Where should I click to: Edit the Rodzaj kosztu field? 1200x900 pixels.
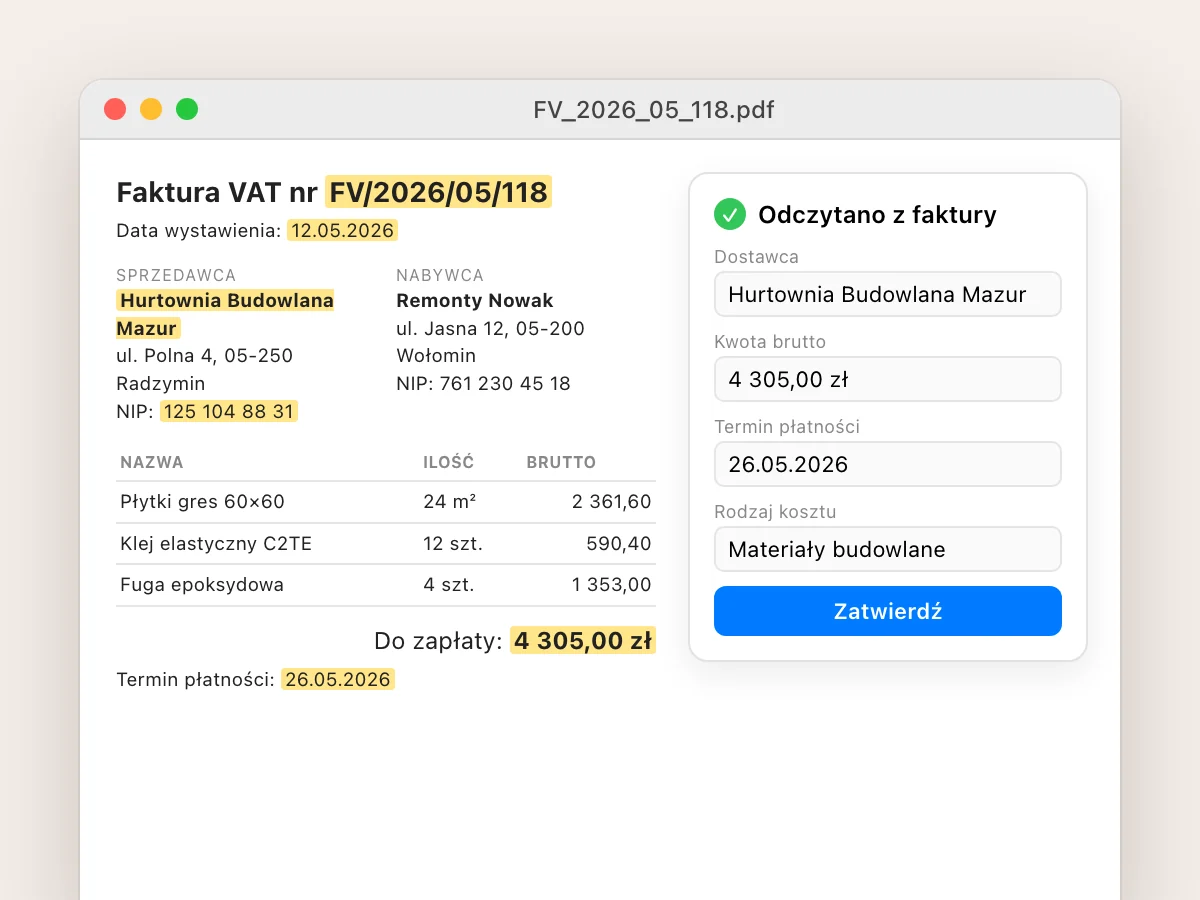click(888, 549)
